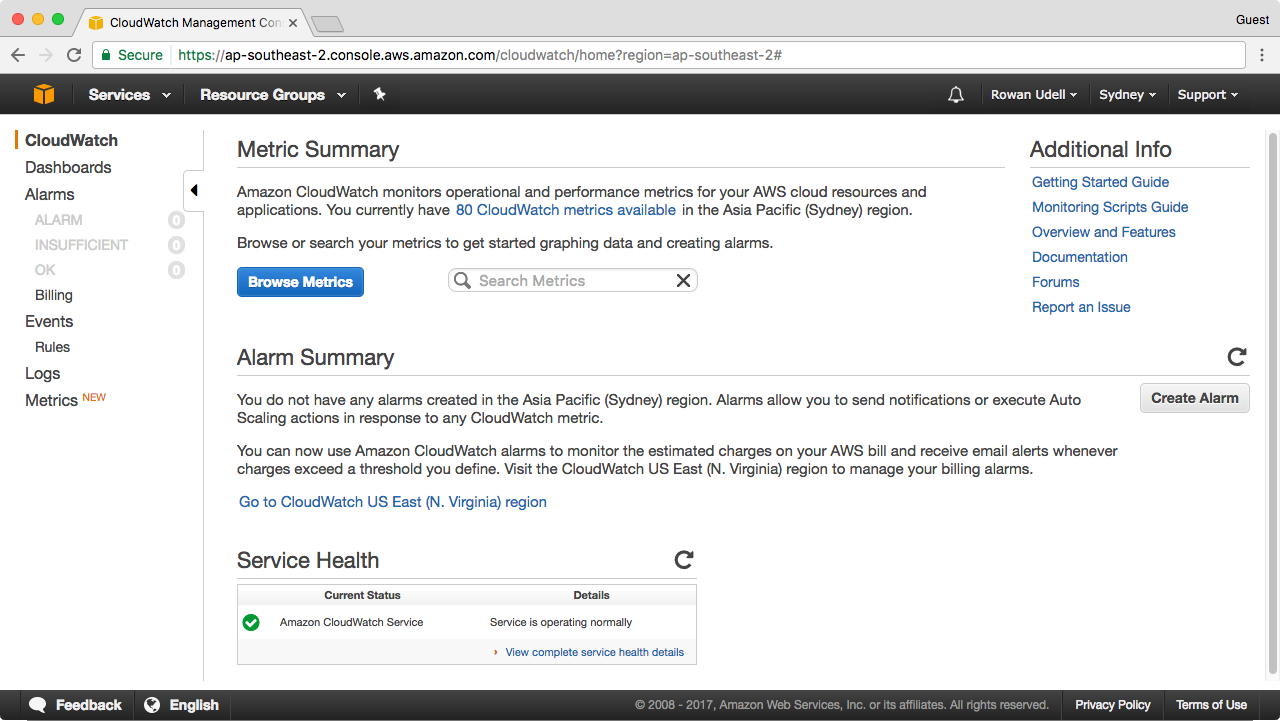This screenshot has height=721, width=1280.
Task: Open Rules under Events
Action: pyautogui.click(x=52, y=347)
